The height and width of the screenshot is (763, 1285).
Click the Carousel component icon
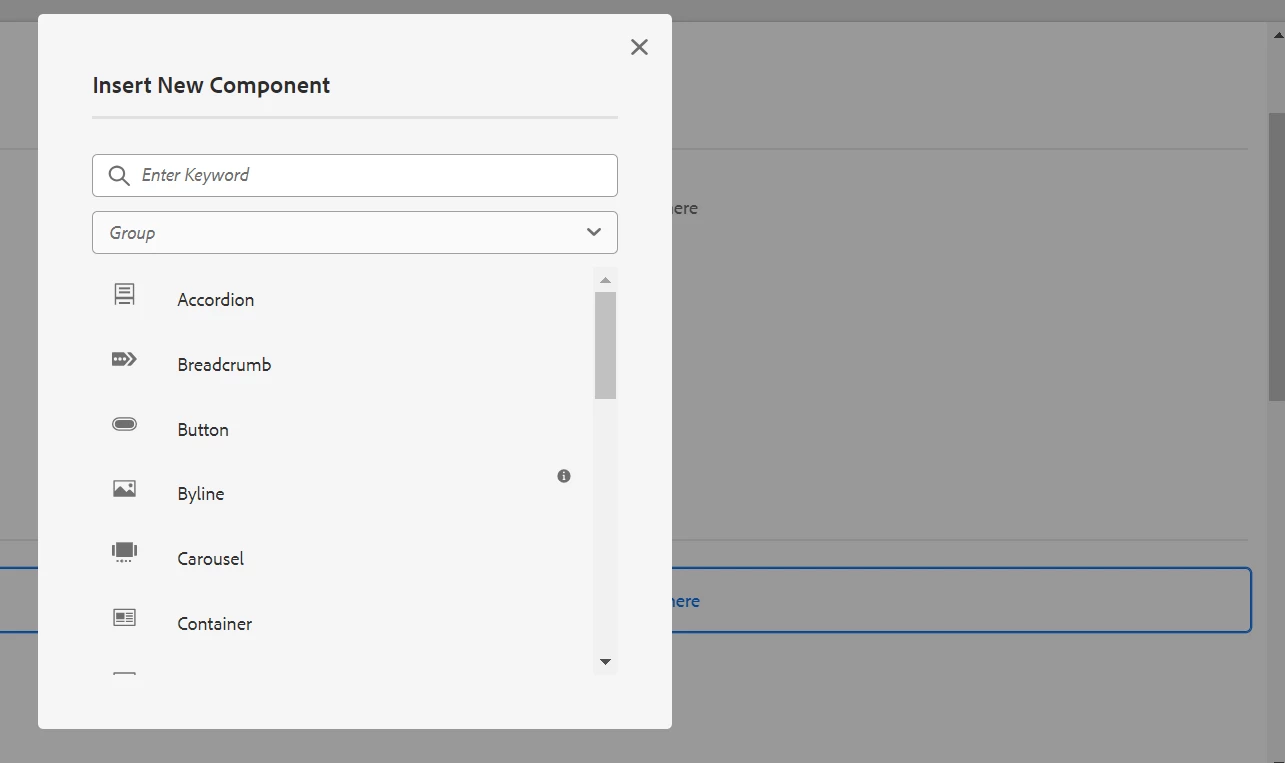pos(124,552)
